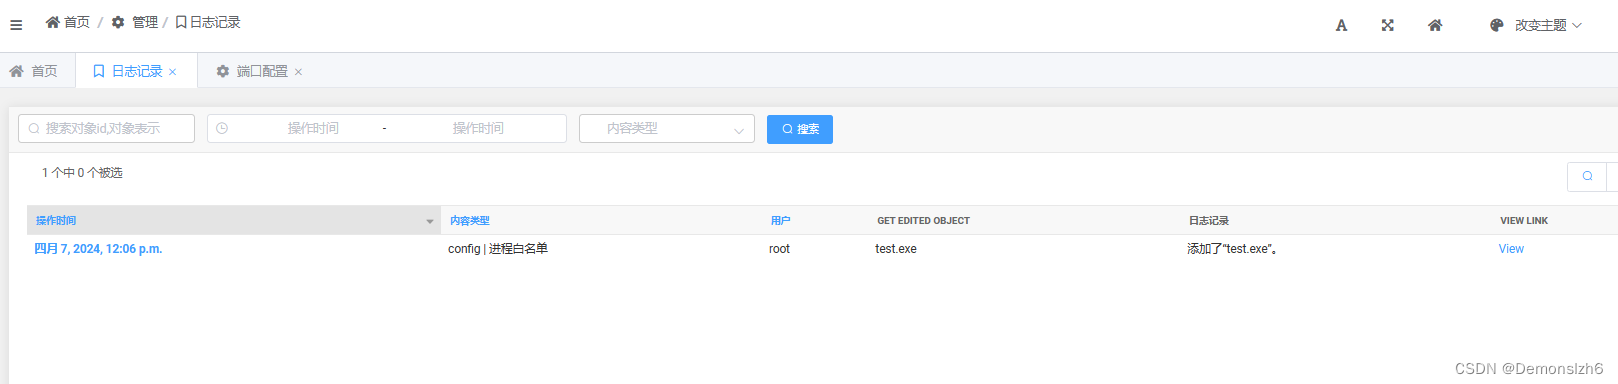Screen dimensions: 1618x384
Task: Click the end 操作时间 date field
Action: pos(478,129)
